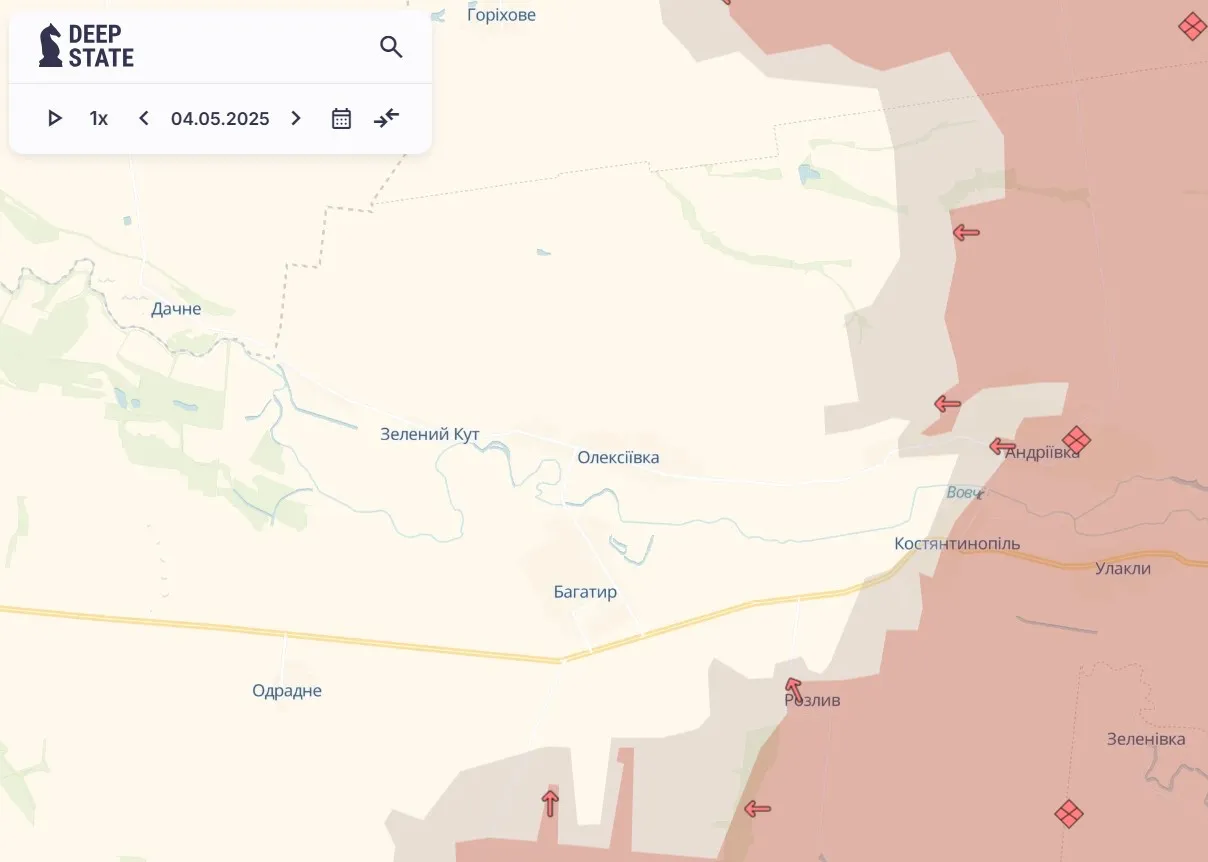Click the Зелений Кут village label
1208x862 pixels.
tap(430, 434)
